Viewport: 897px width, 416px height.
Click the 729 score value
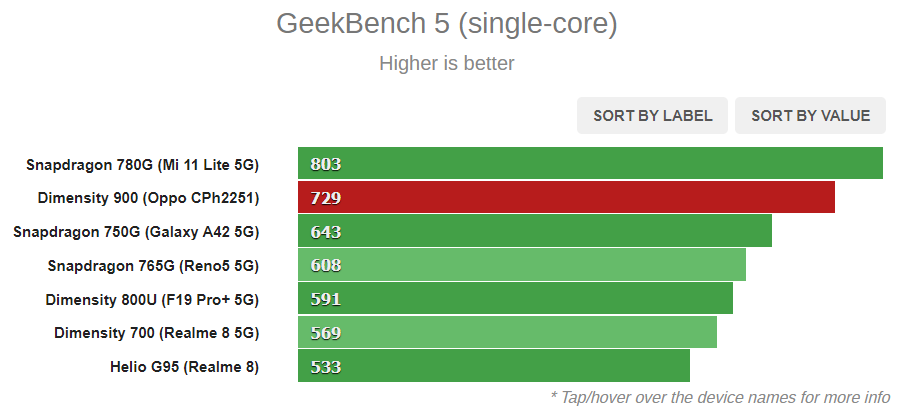pyautogui.click(x=326, y=198)
